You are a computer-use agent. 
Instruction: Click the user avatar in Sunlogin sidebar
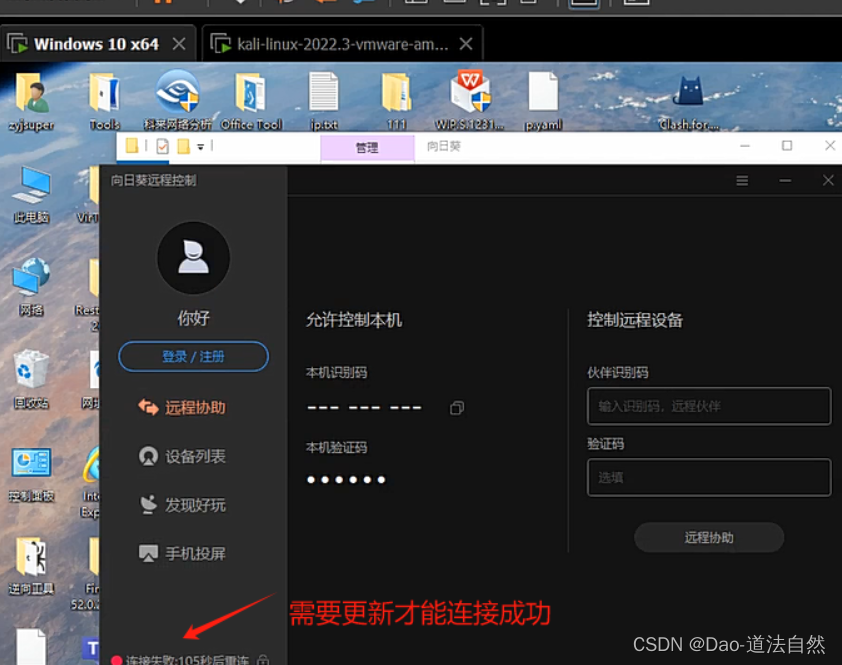click(193, 258)
